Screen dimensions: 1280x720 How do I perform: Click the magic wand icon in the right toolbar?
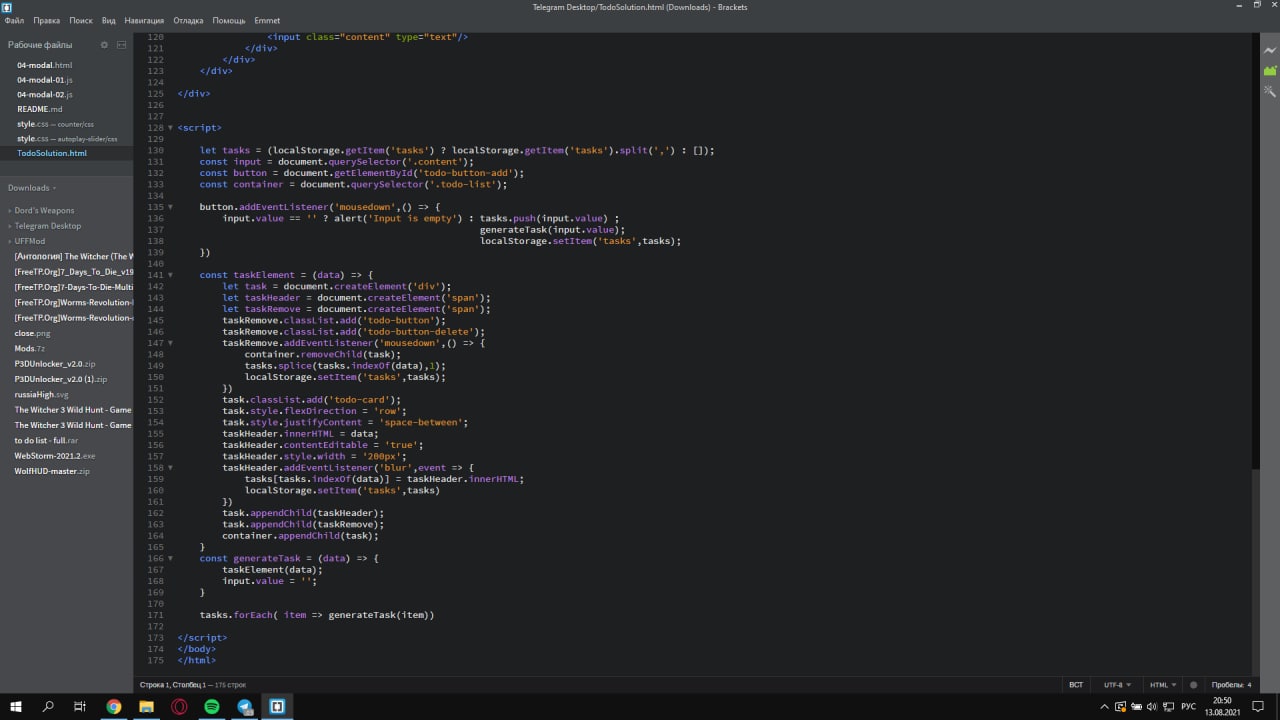point(1270,91)
